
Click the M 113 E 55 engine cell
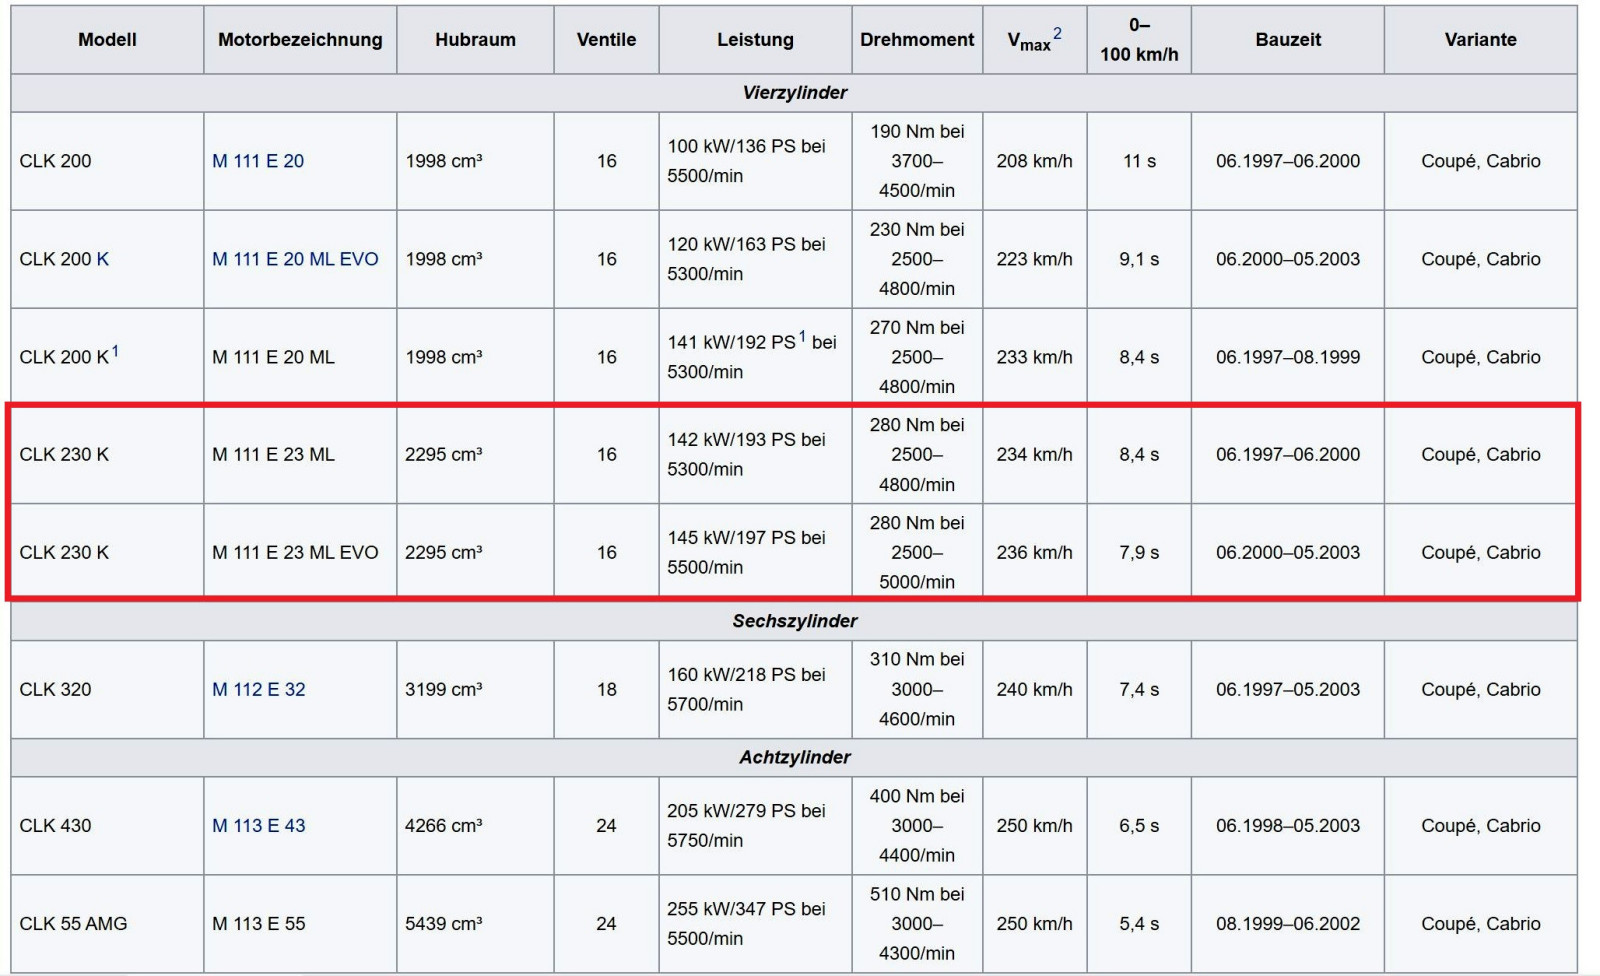[x=300, y=924]
